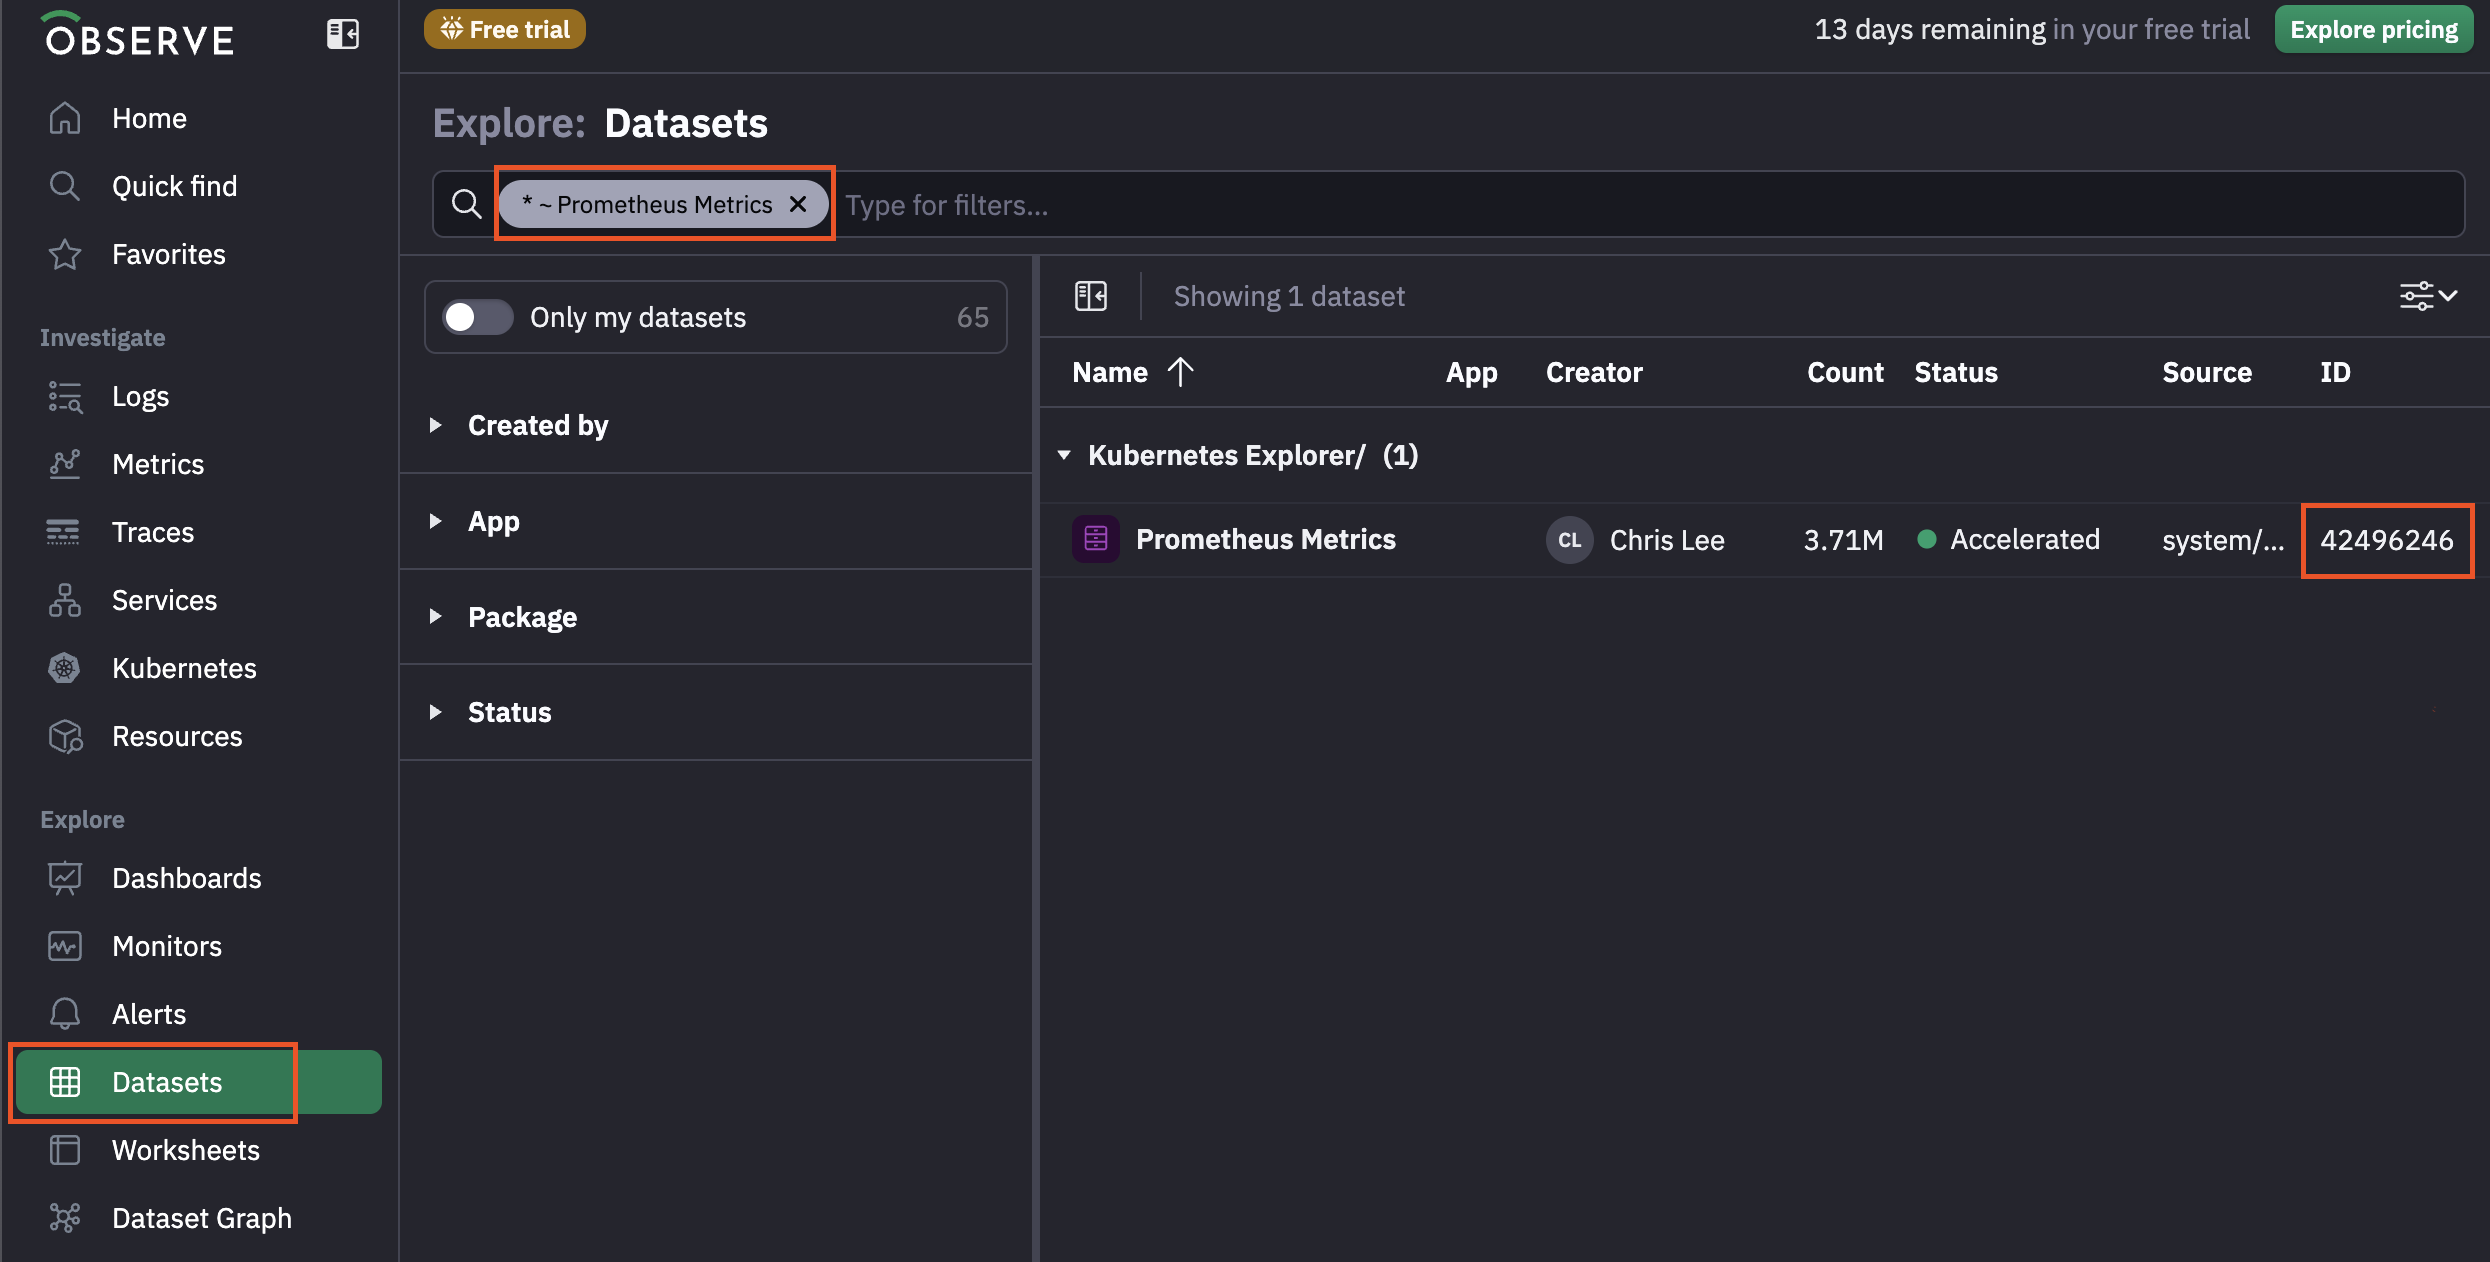2490x1262 pixels.
Task: Expand the Package filter section
Action: pos(716,617)
